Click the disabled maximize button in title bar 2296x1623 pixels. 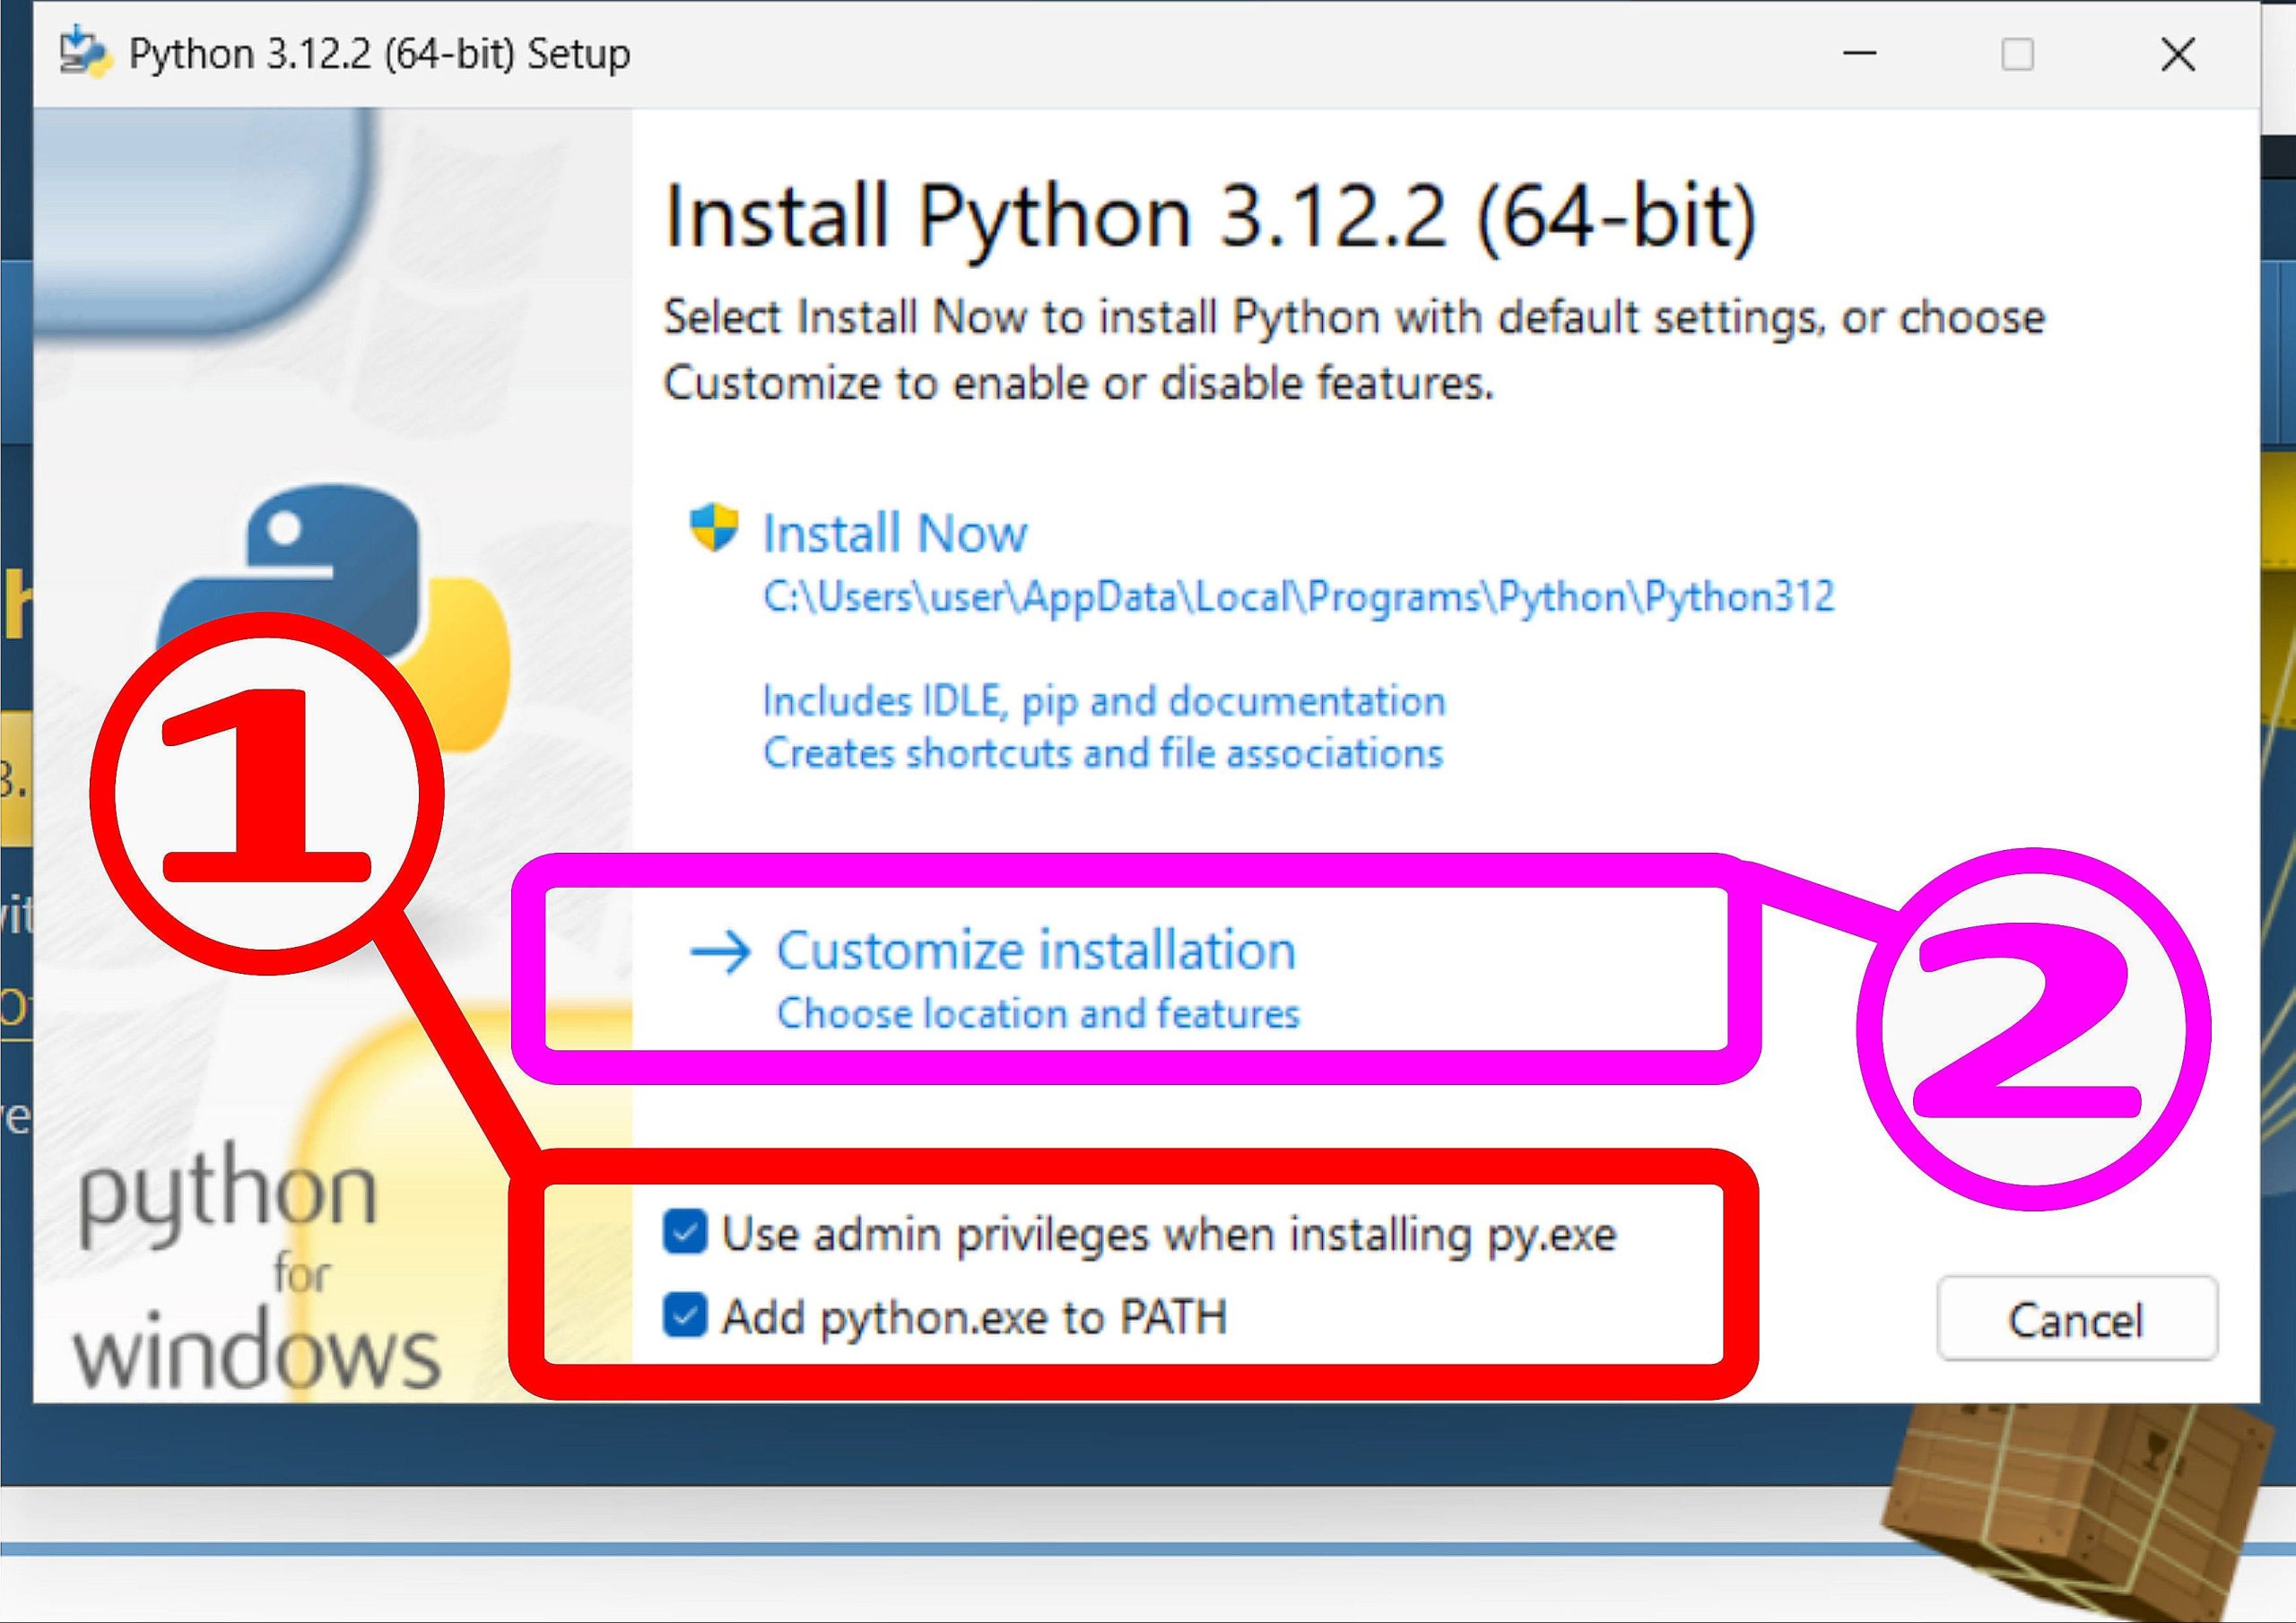[2018, 54]
